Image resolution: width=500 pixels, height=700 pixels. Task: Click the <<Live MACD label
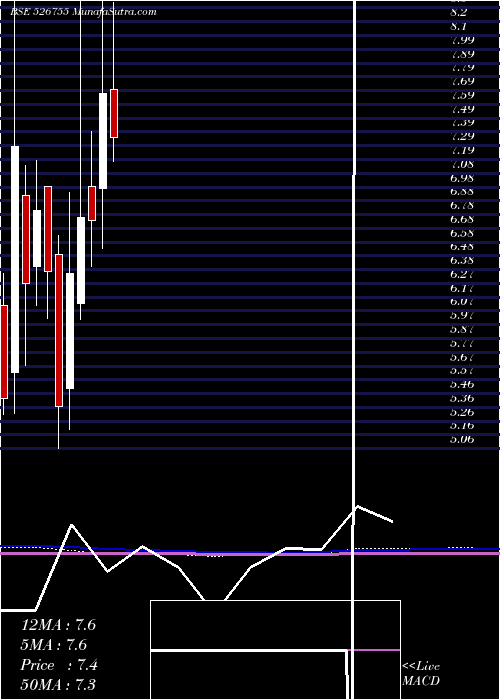(421, 674)
